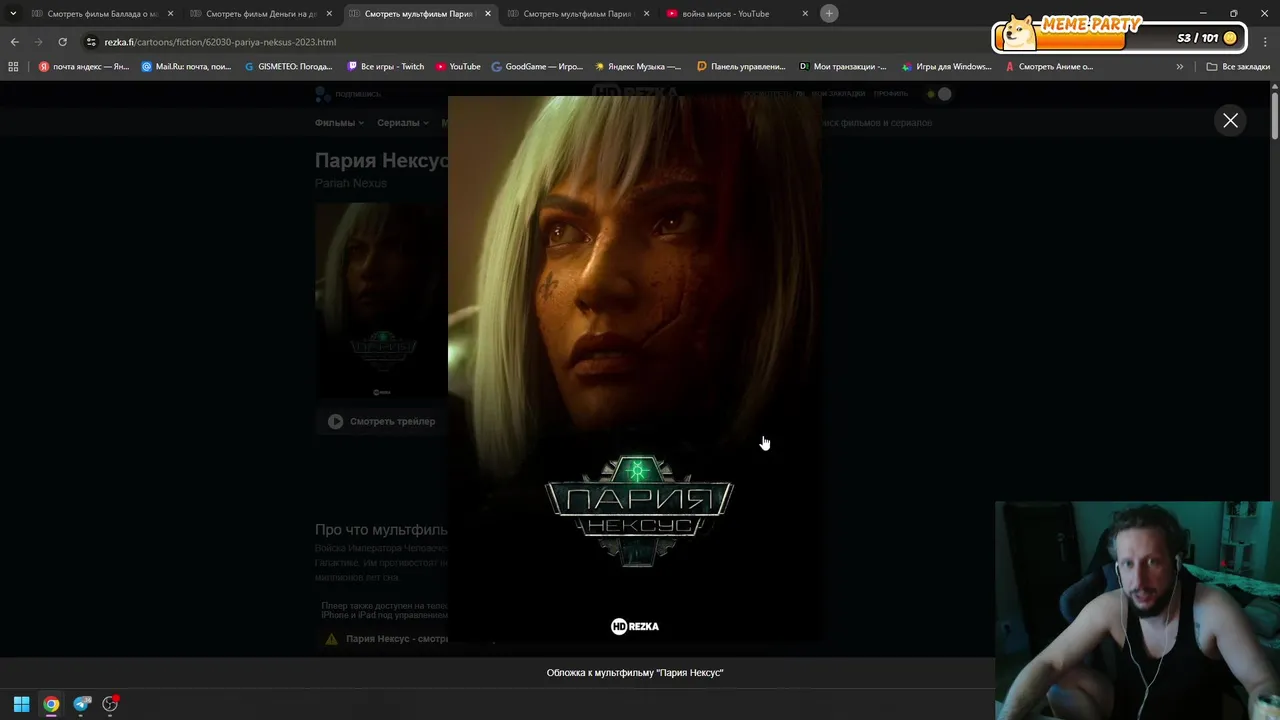Click the caption Обложка к мультфильму "Пария Нексус"
This screenshot has height=720, width=1280.
pos(635,673)
